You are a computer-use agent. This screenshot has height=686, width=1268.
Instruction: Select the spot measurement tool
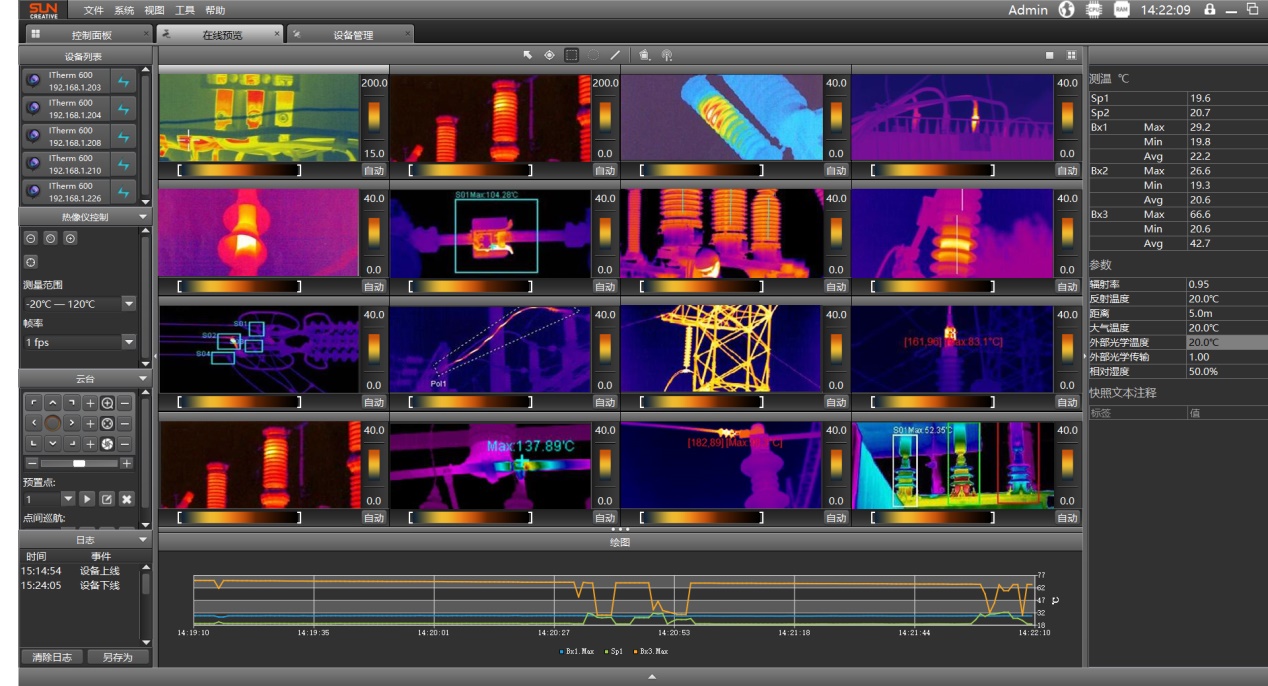coord(549,55)
